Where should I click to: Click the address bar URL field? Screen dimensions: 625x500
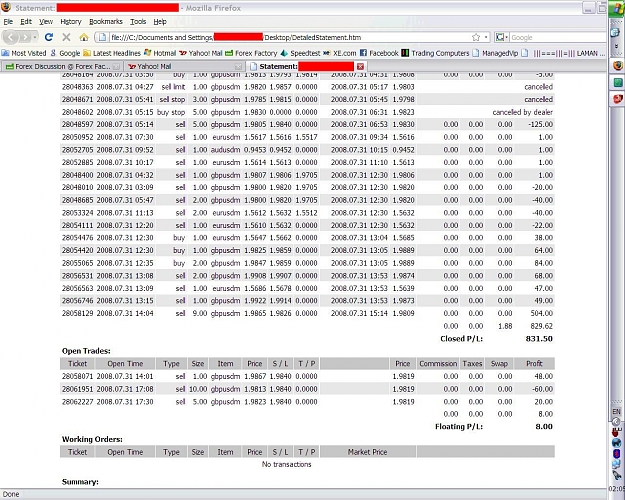pos(289,37)
